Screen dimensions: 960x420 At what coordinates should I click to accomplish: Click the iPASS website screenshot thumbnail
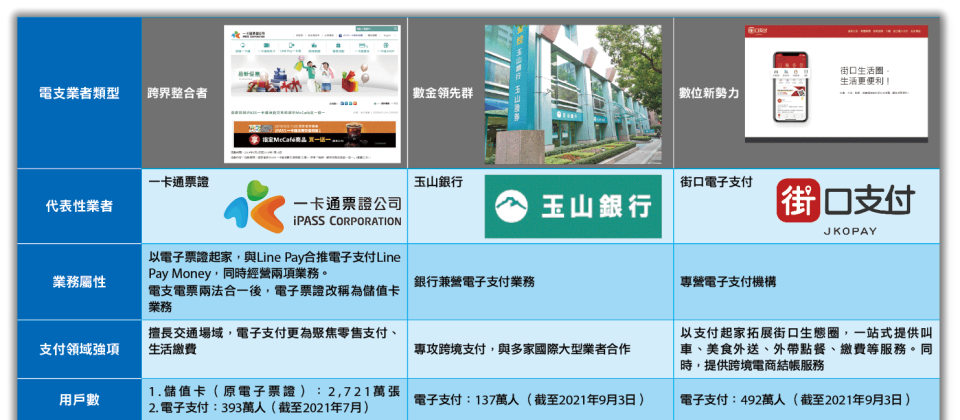(x=312, y=95)
